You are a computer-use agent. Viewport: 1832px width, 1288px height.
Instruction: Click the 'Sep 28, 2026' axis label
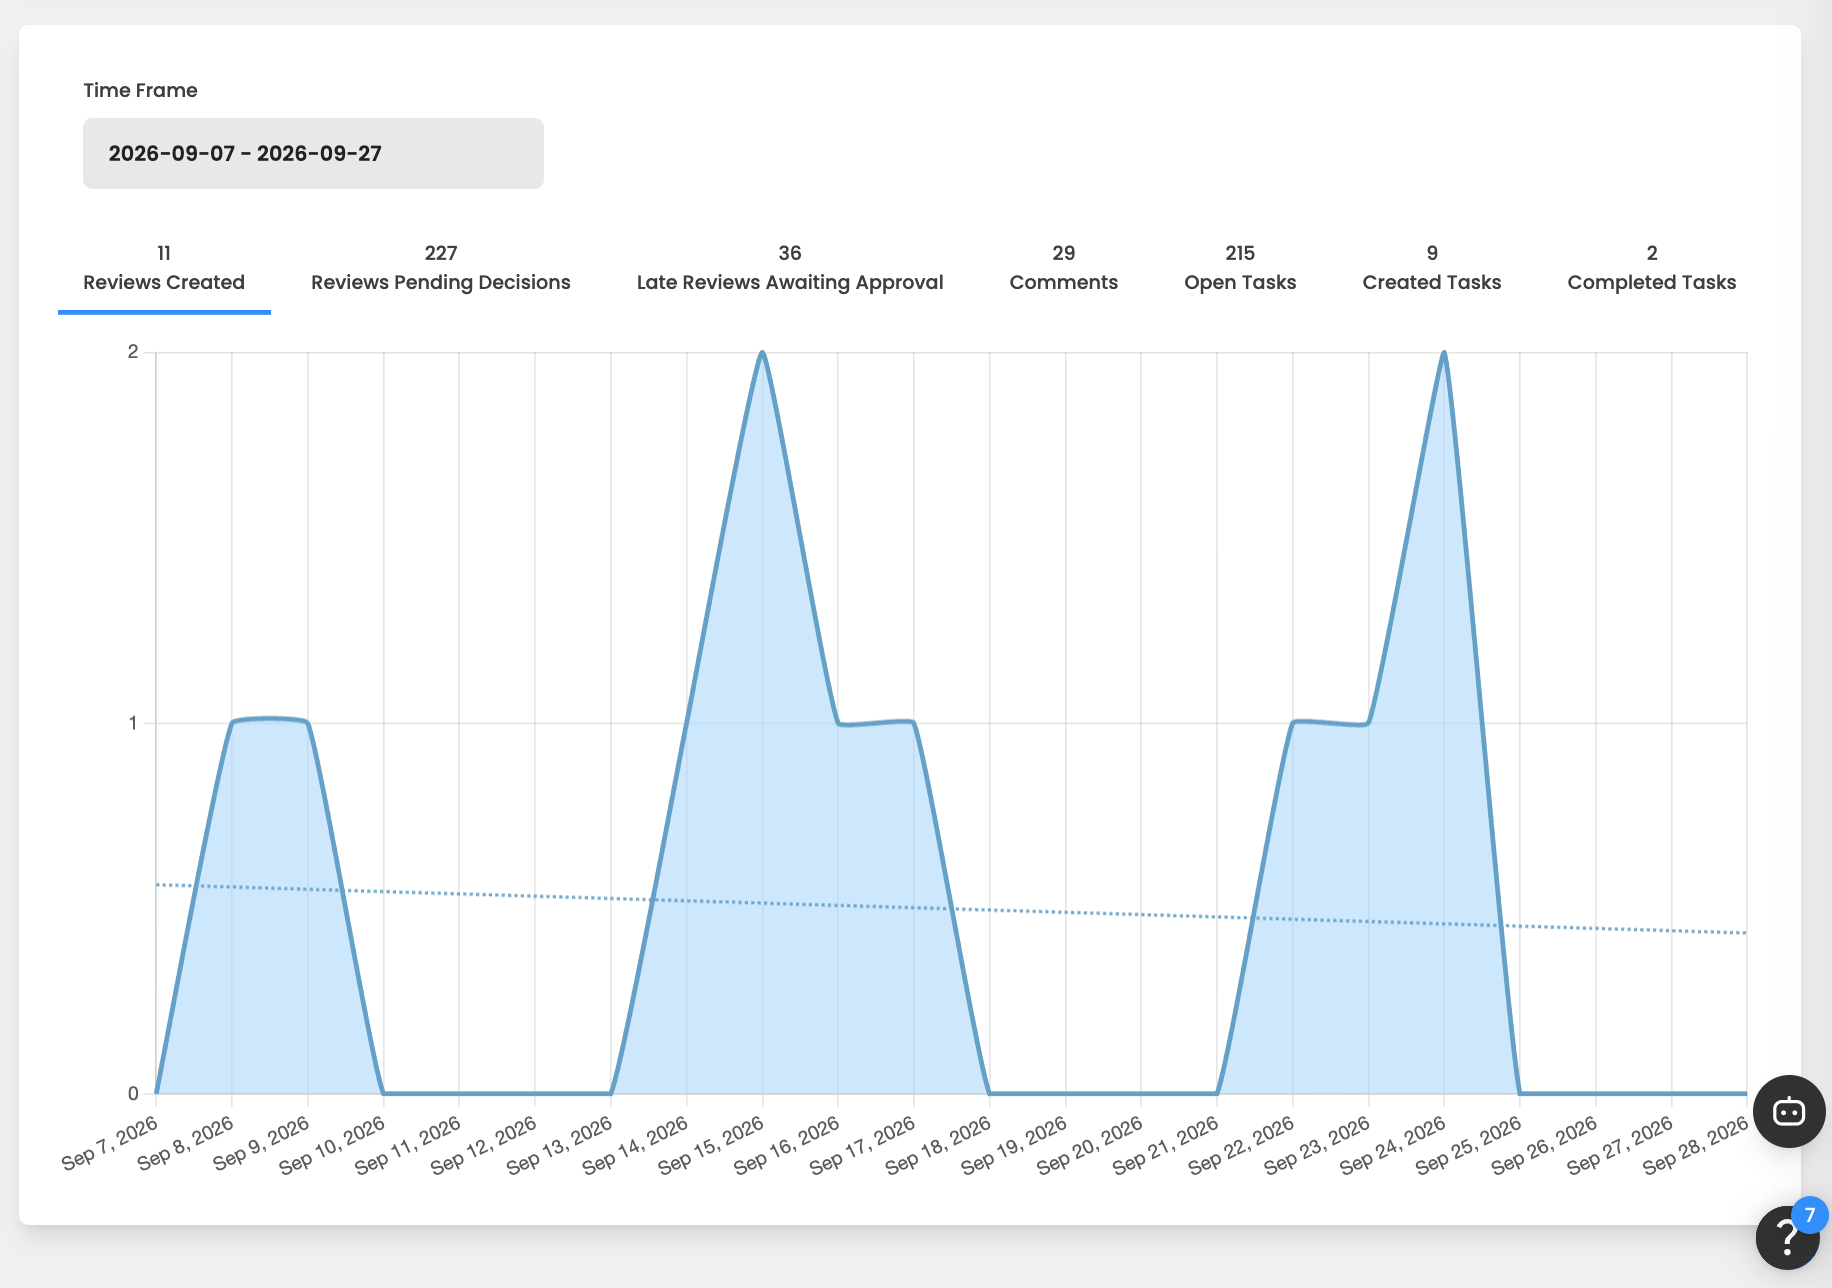[x=1695, y=1145]
